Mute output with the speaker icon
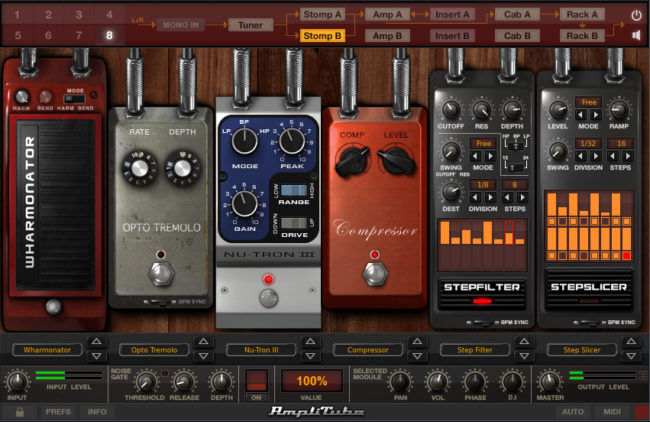This screenshot has width=650, height=422. pos(636,35)
